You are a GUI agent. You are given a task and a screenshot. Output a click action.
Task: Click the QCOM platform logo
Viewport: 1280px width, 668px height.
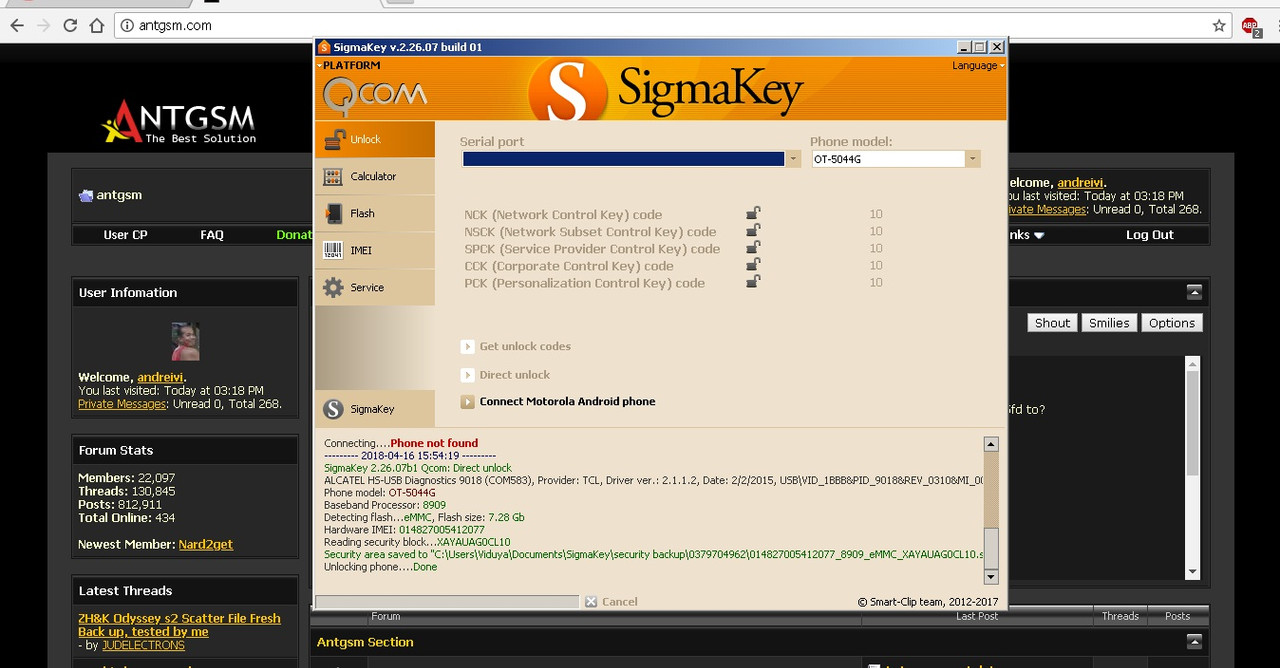[x=375, y=96]
